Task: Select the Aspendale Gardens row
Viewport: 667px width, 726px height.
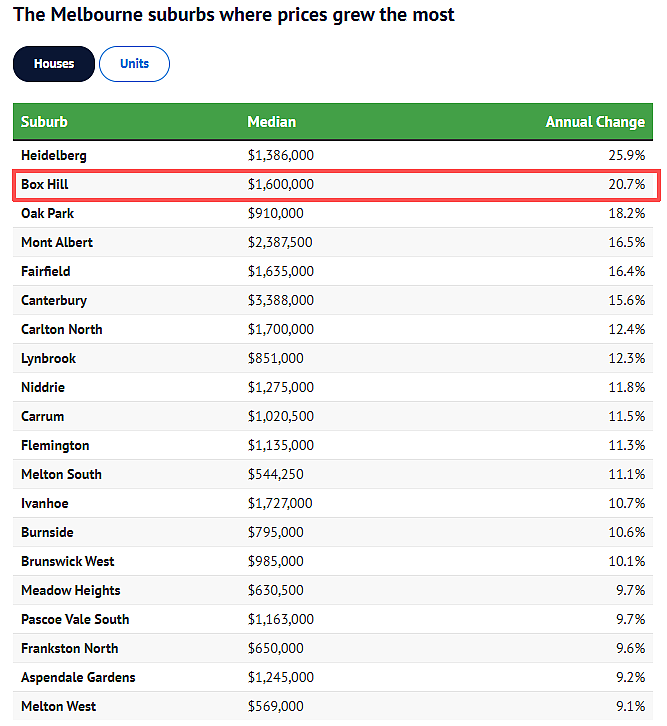Action: pyautogui.click(x=333, y=677)
